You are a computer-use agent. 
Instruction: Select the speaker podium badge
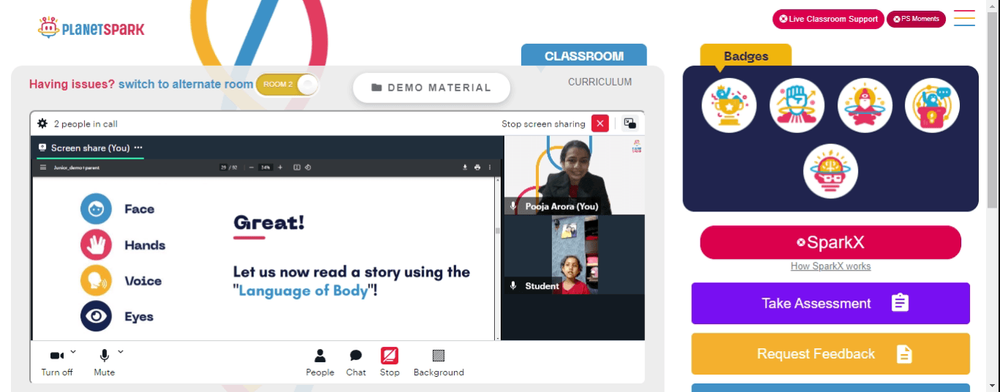(x=932, y=105)
